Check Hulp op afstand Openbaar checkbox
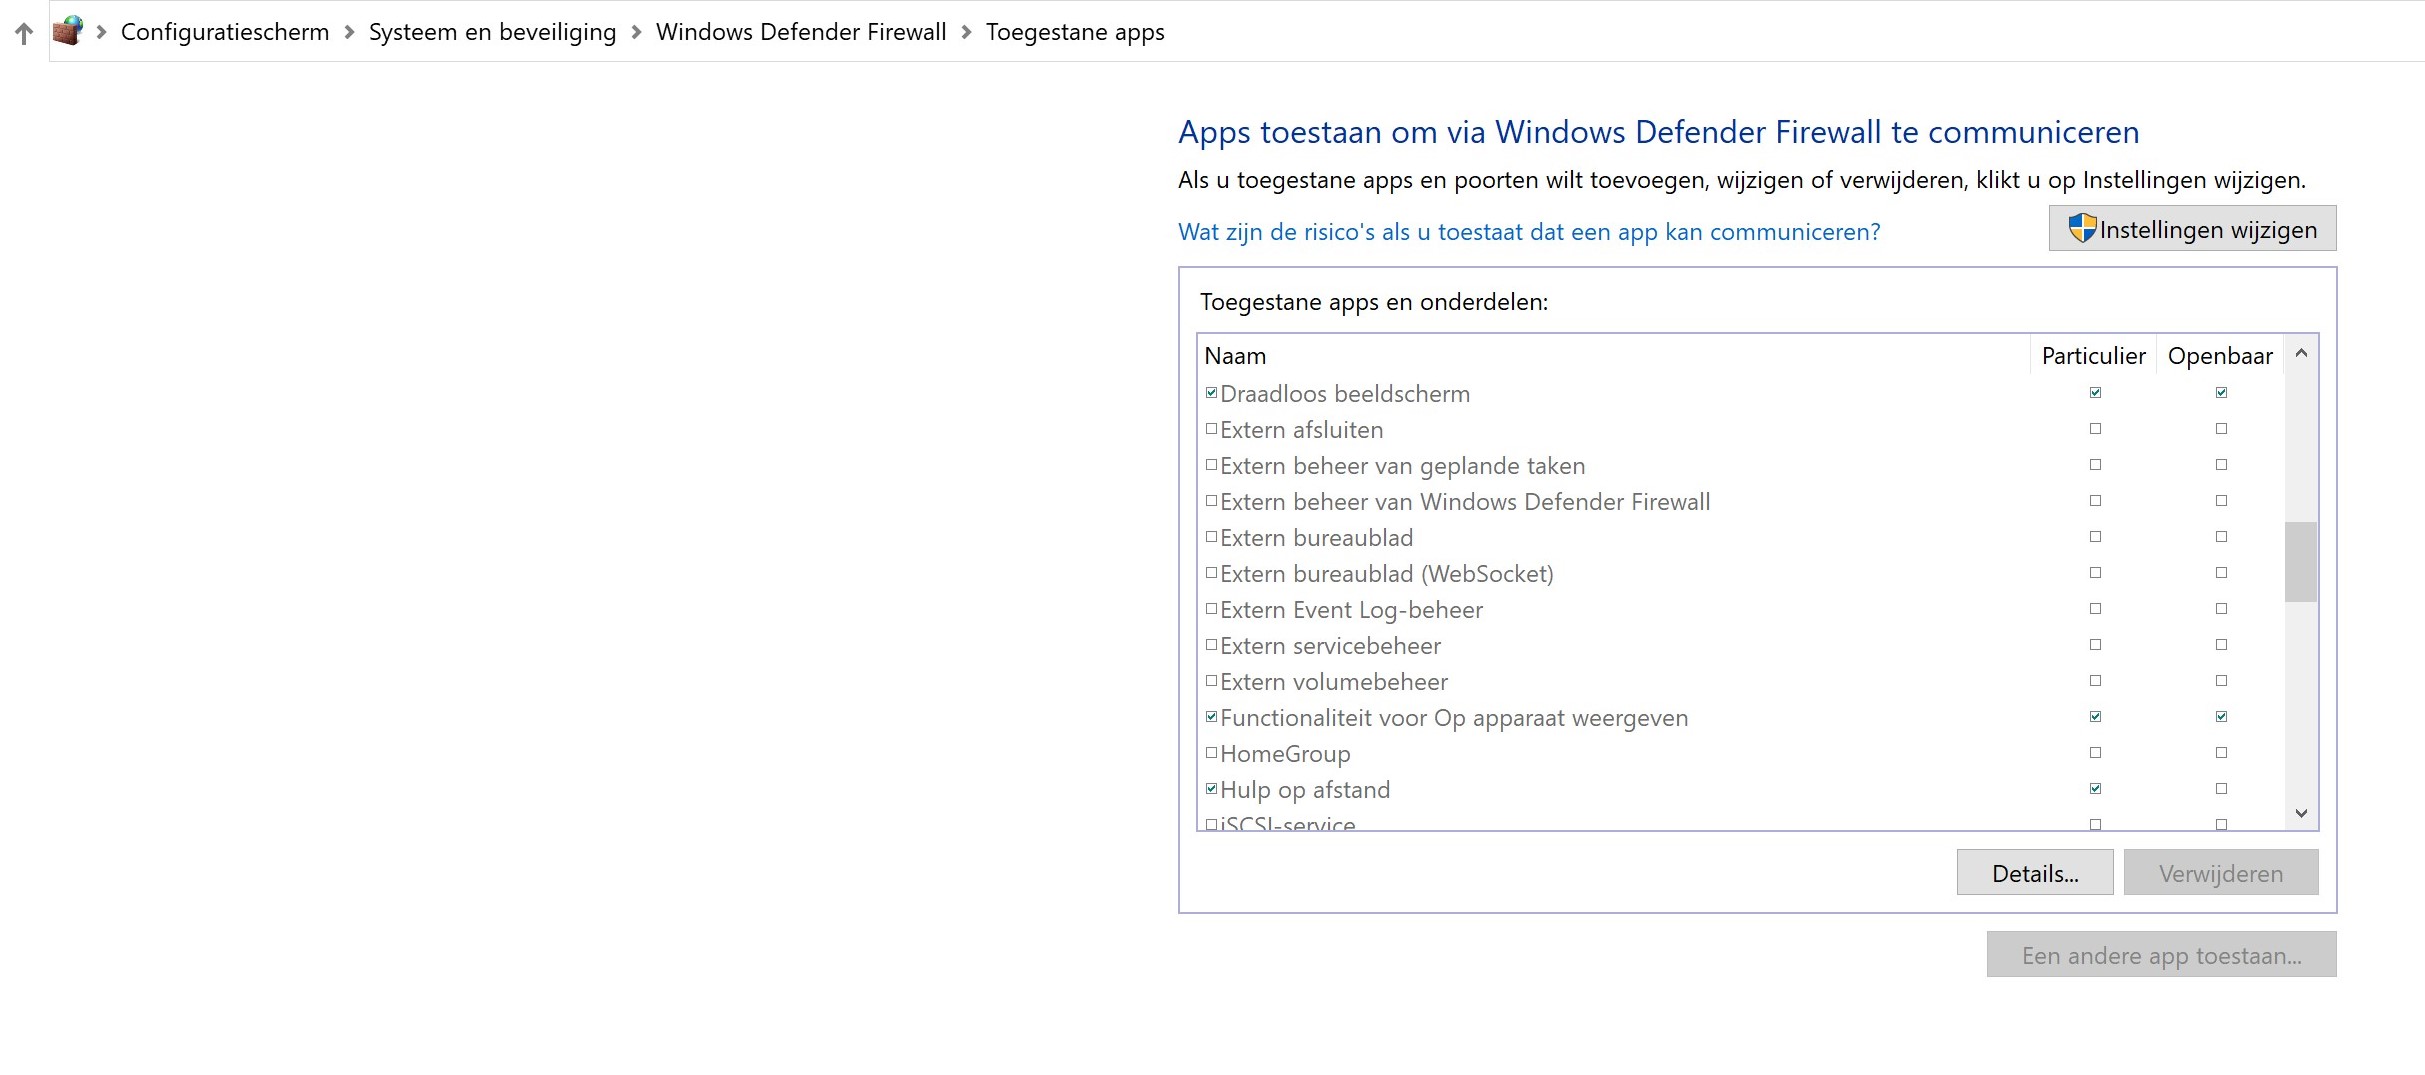Image resolution: width=2425 pixels, height=1075 pixels. 2221,789
